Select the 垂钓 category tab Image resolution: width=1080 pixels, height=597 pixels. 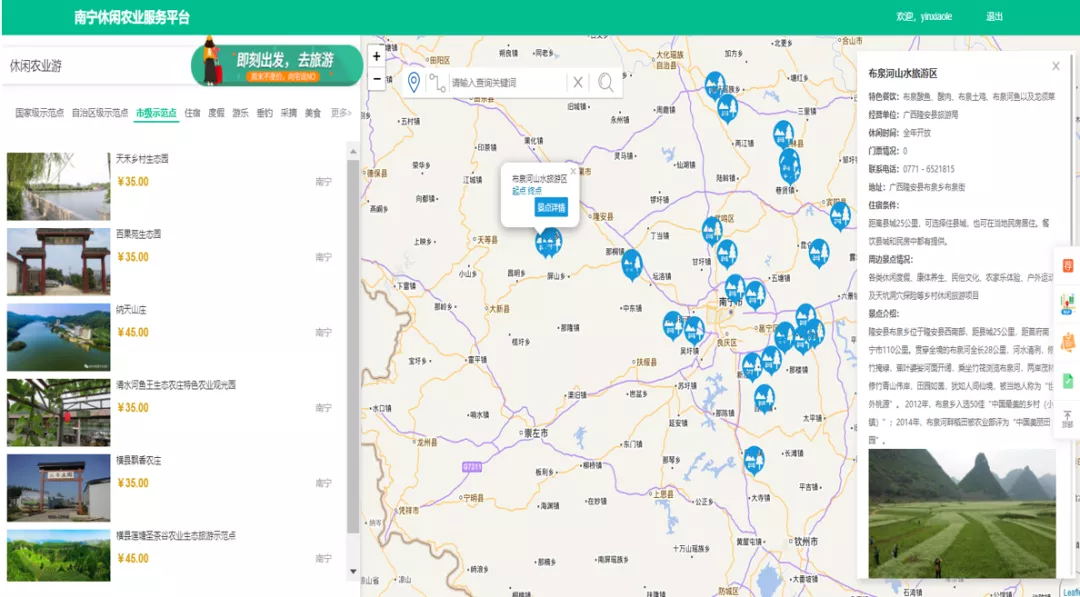pyautogui.click(x=265, y=113)
